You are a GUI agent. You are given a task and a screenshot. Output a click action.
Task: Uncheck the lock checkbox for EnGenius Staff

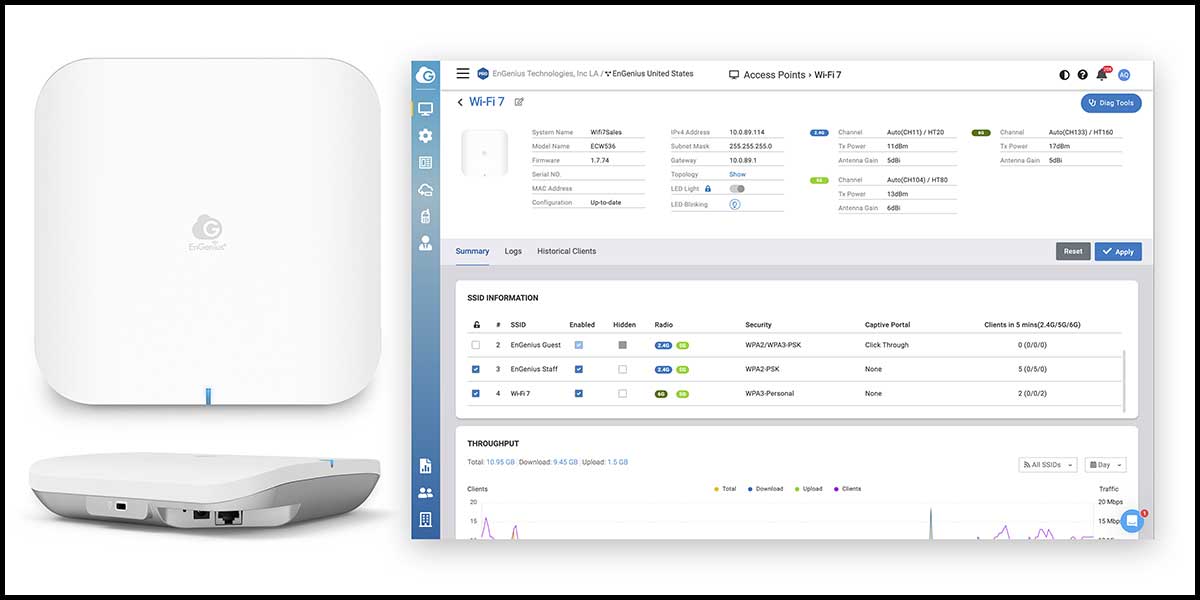pos(476,369)
